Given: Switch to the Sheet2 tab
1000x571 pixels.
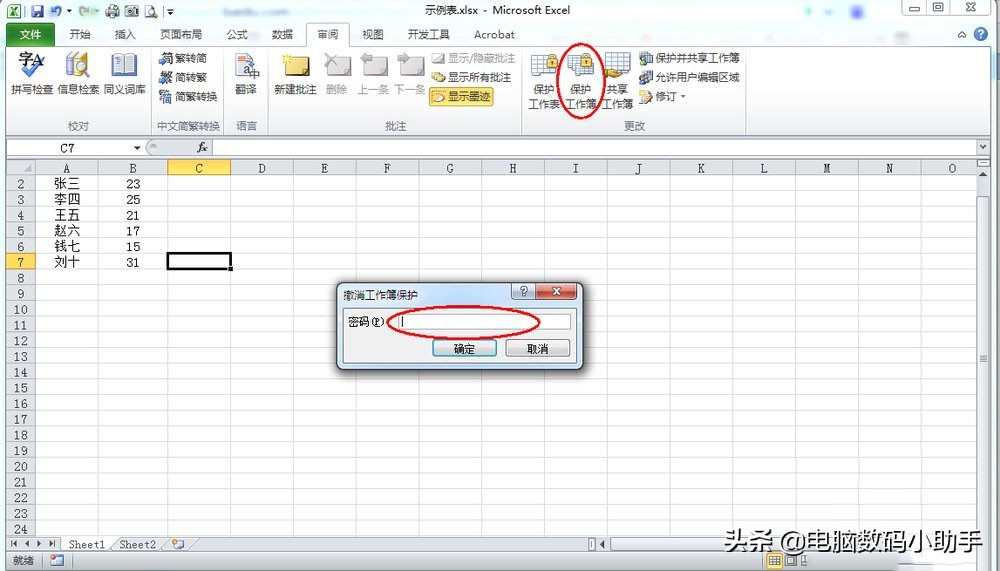Looking at the screenshot, I should 137,544.
